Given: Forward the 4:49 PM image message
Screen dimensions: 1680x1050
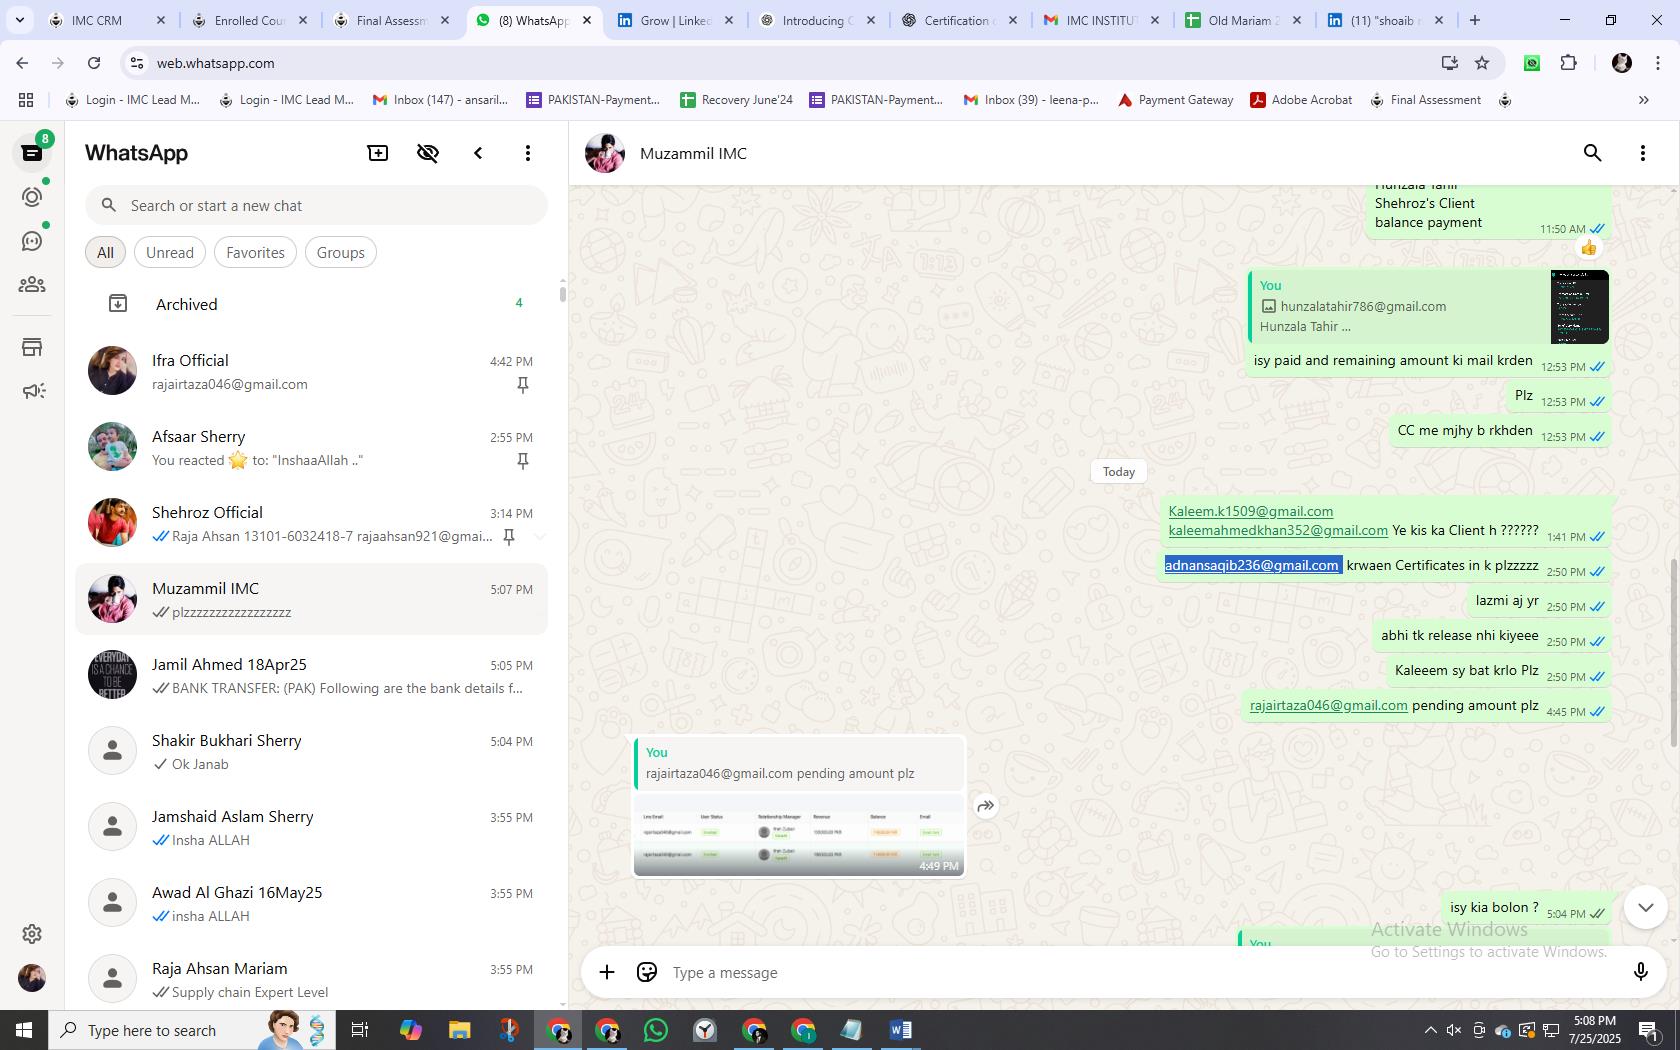Looking at the screenshot, I should tap(986, 806).
